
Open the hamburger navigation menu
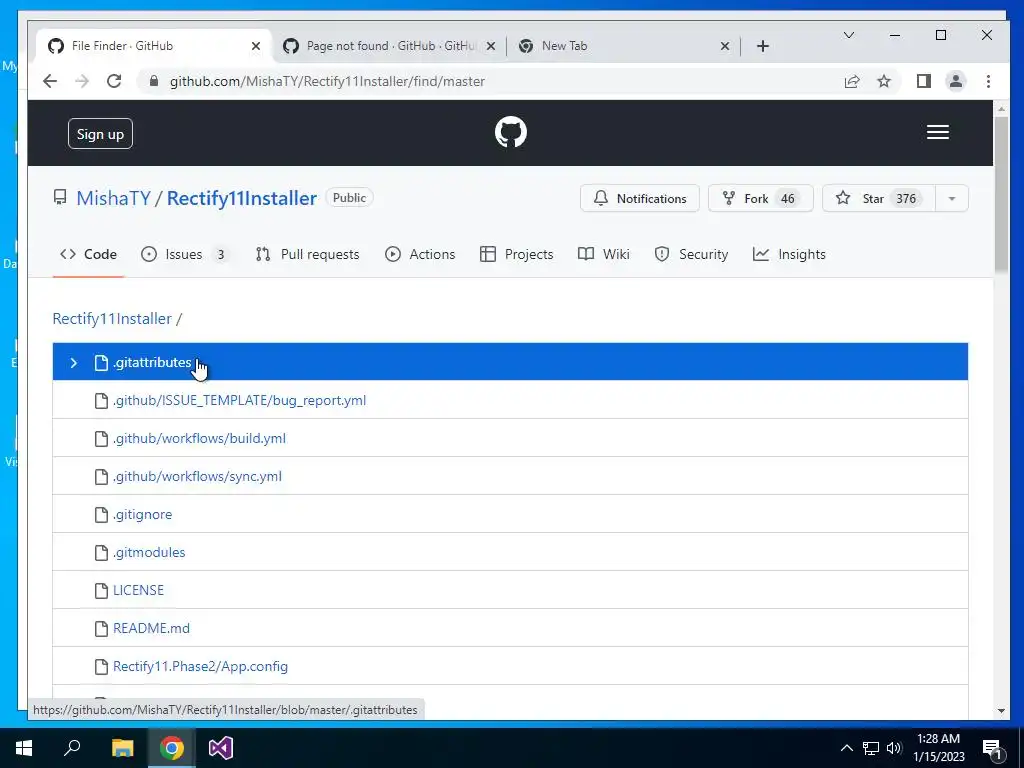pyautogui.click(x=938, y=133)
